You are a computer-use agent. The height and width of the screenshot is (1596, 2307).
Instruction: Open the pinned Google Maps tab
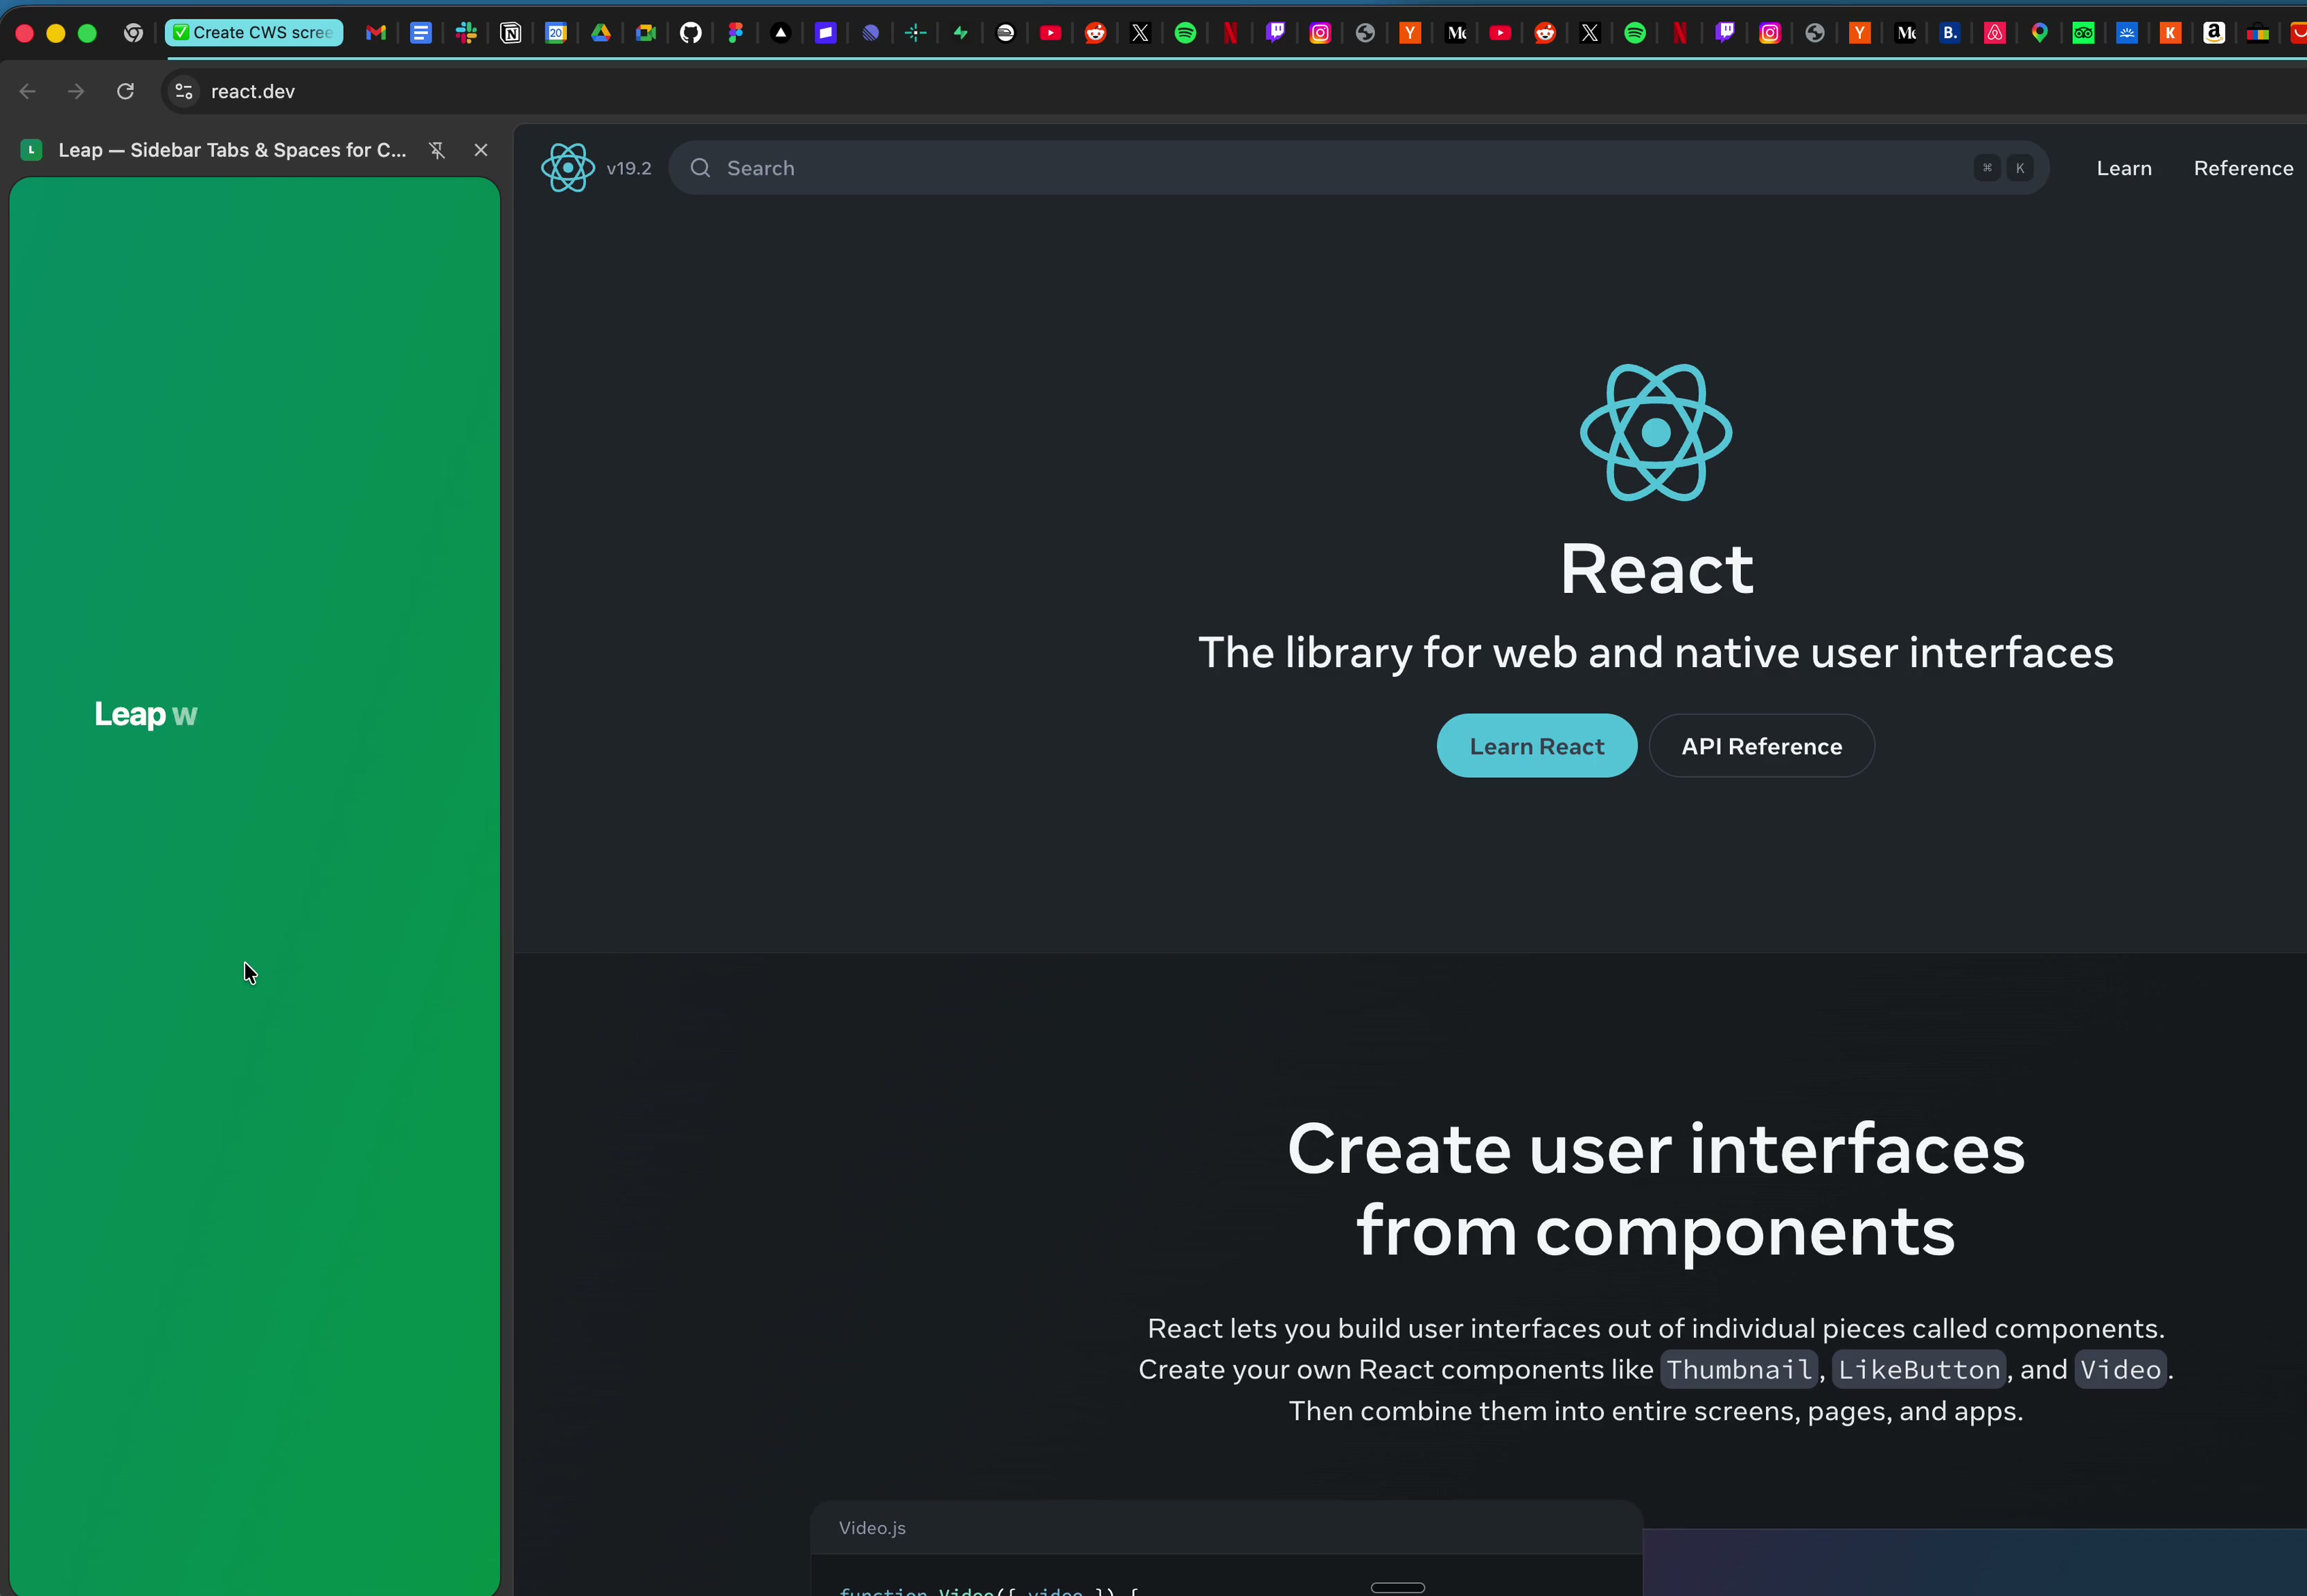tap(2040, 33)
